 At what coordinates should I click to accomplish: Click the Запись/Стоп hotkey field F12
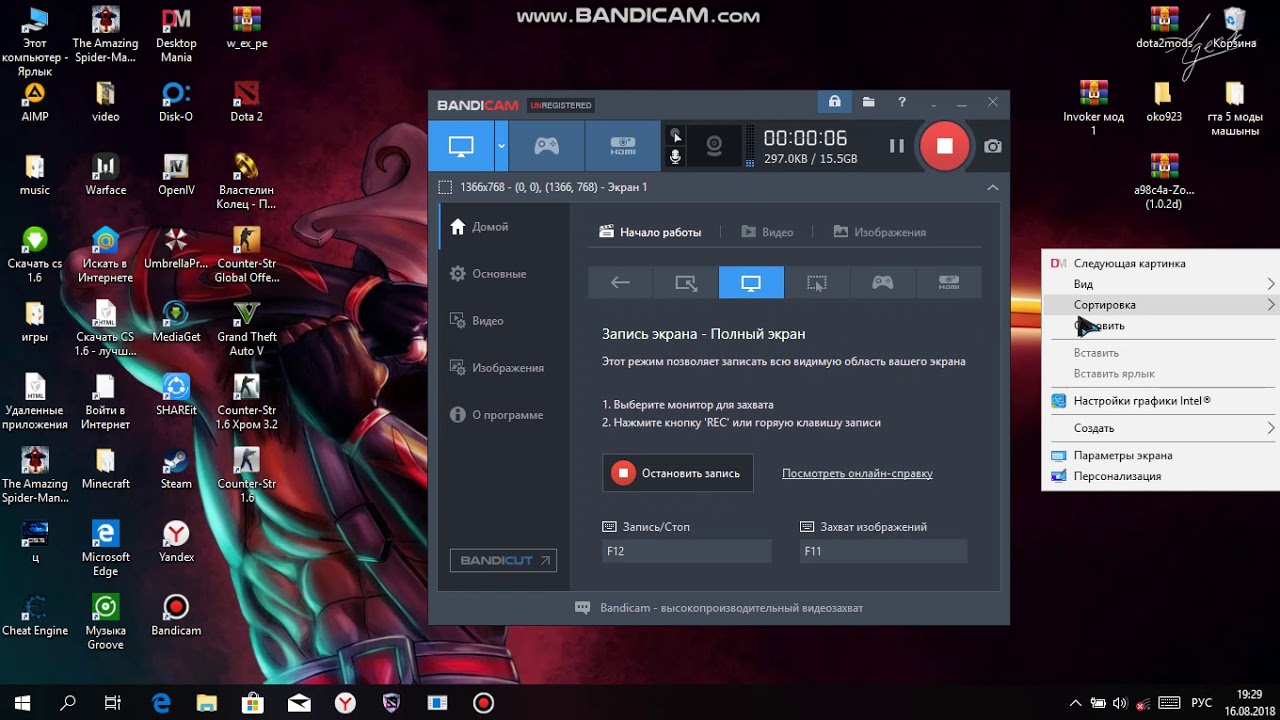pos(686,551)
